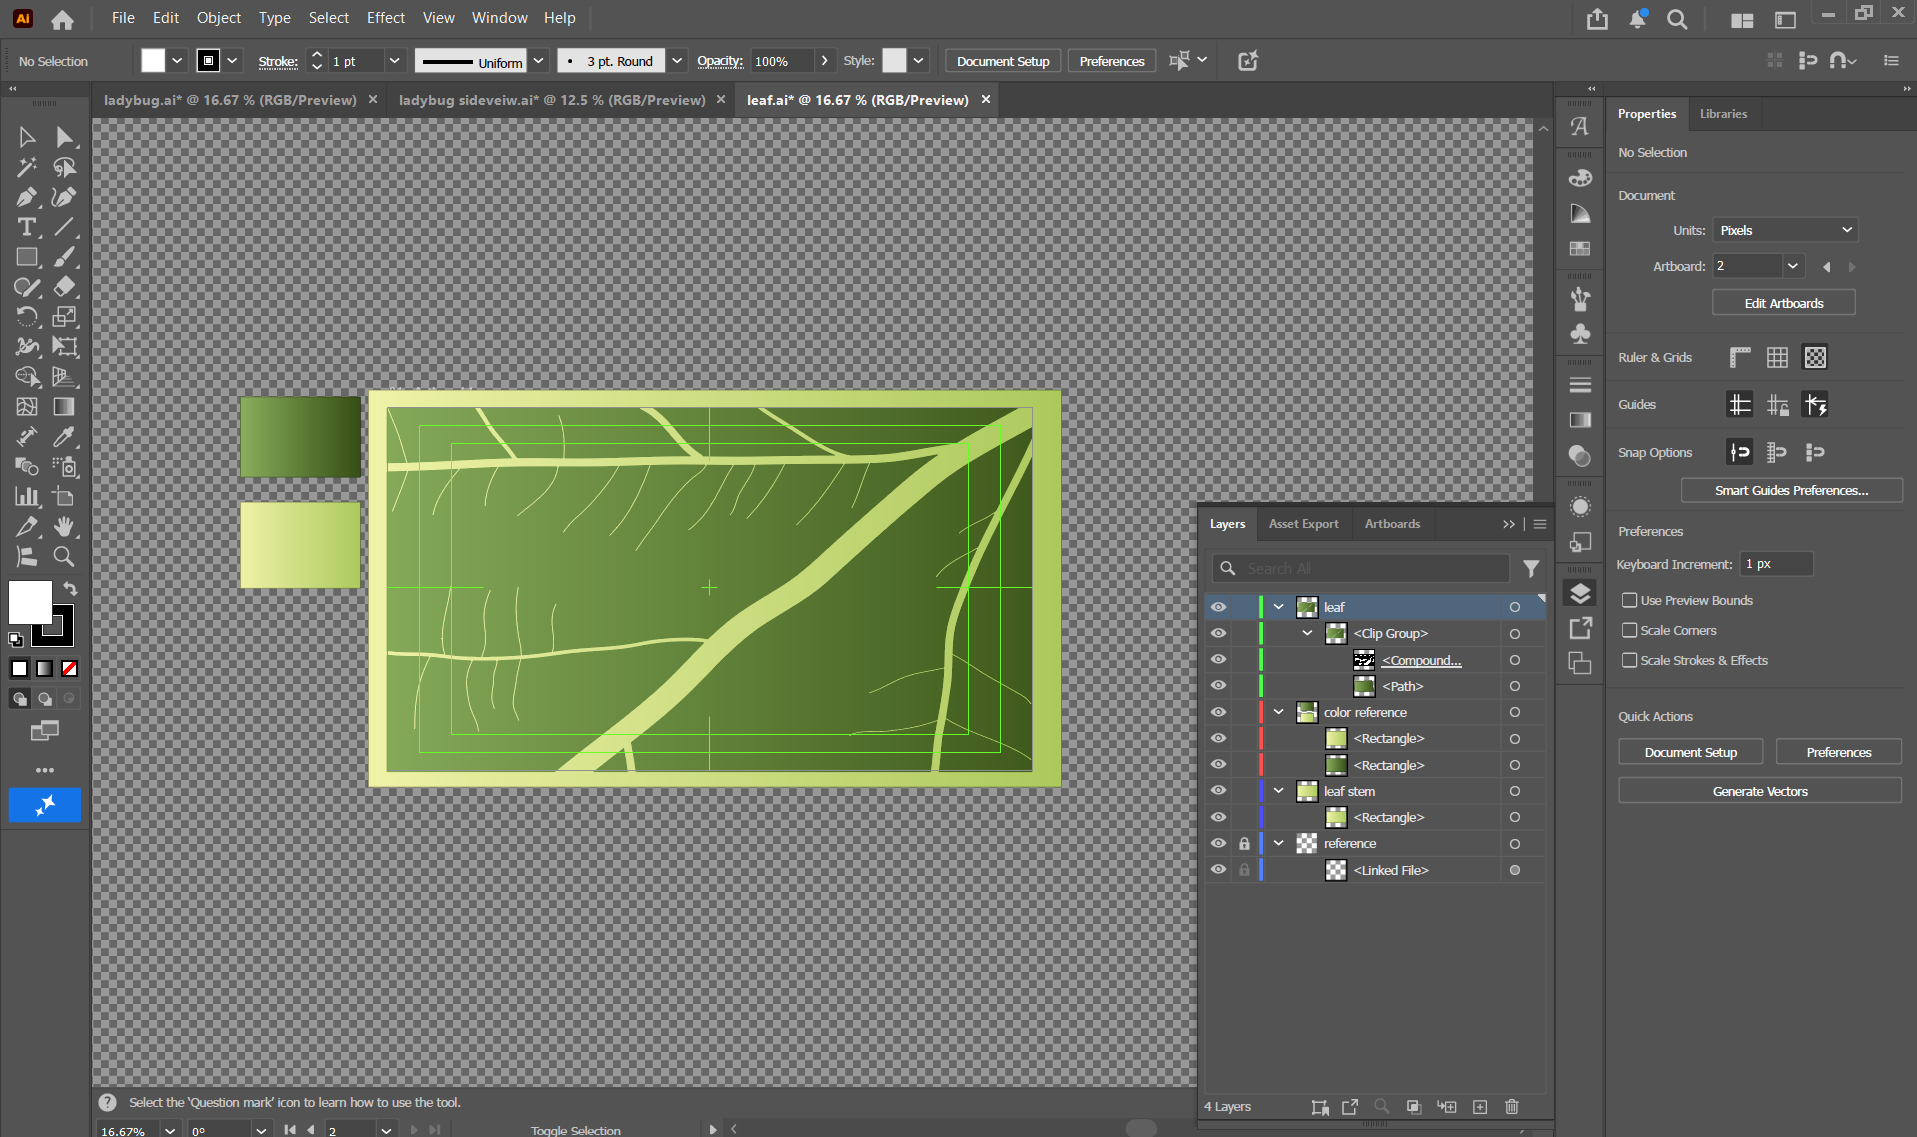Enable Scale Corners checkbox
Image resolution: width=1917 pixels, height=1137 pixels.
1630,630
